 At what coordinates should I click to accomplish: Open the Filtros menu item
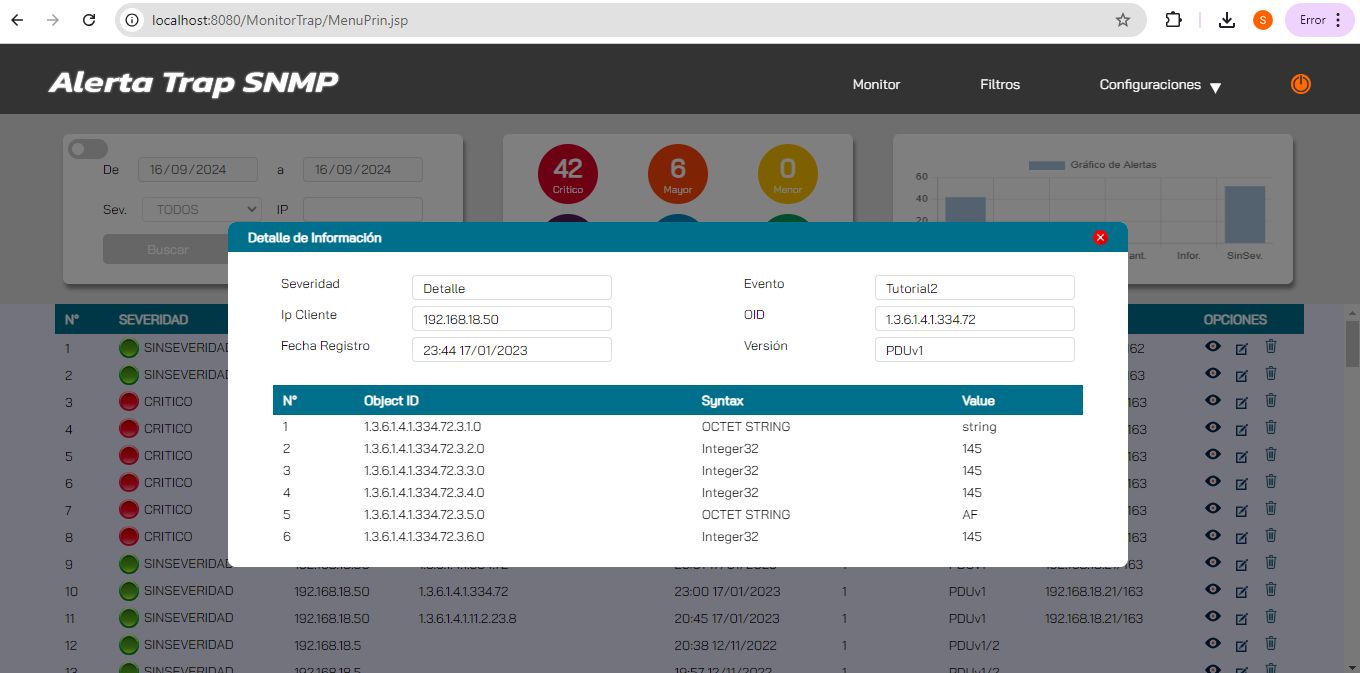coord(1000,85)
